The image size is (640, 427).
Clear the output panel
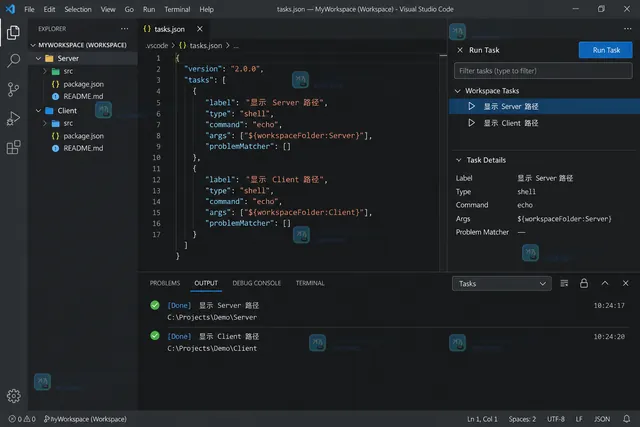(x=564, y=283)
